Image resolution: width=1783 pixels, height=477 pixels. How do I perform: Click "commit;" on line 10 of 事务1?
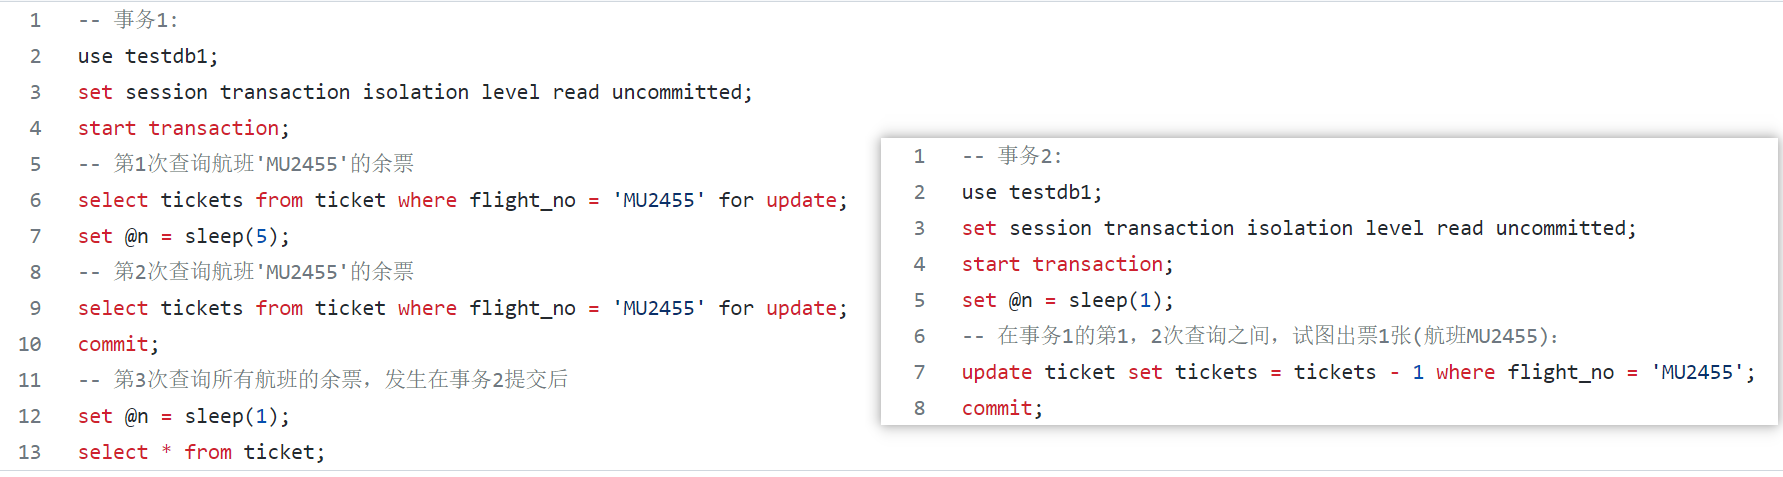(x=118, y=344)
